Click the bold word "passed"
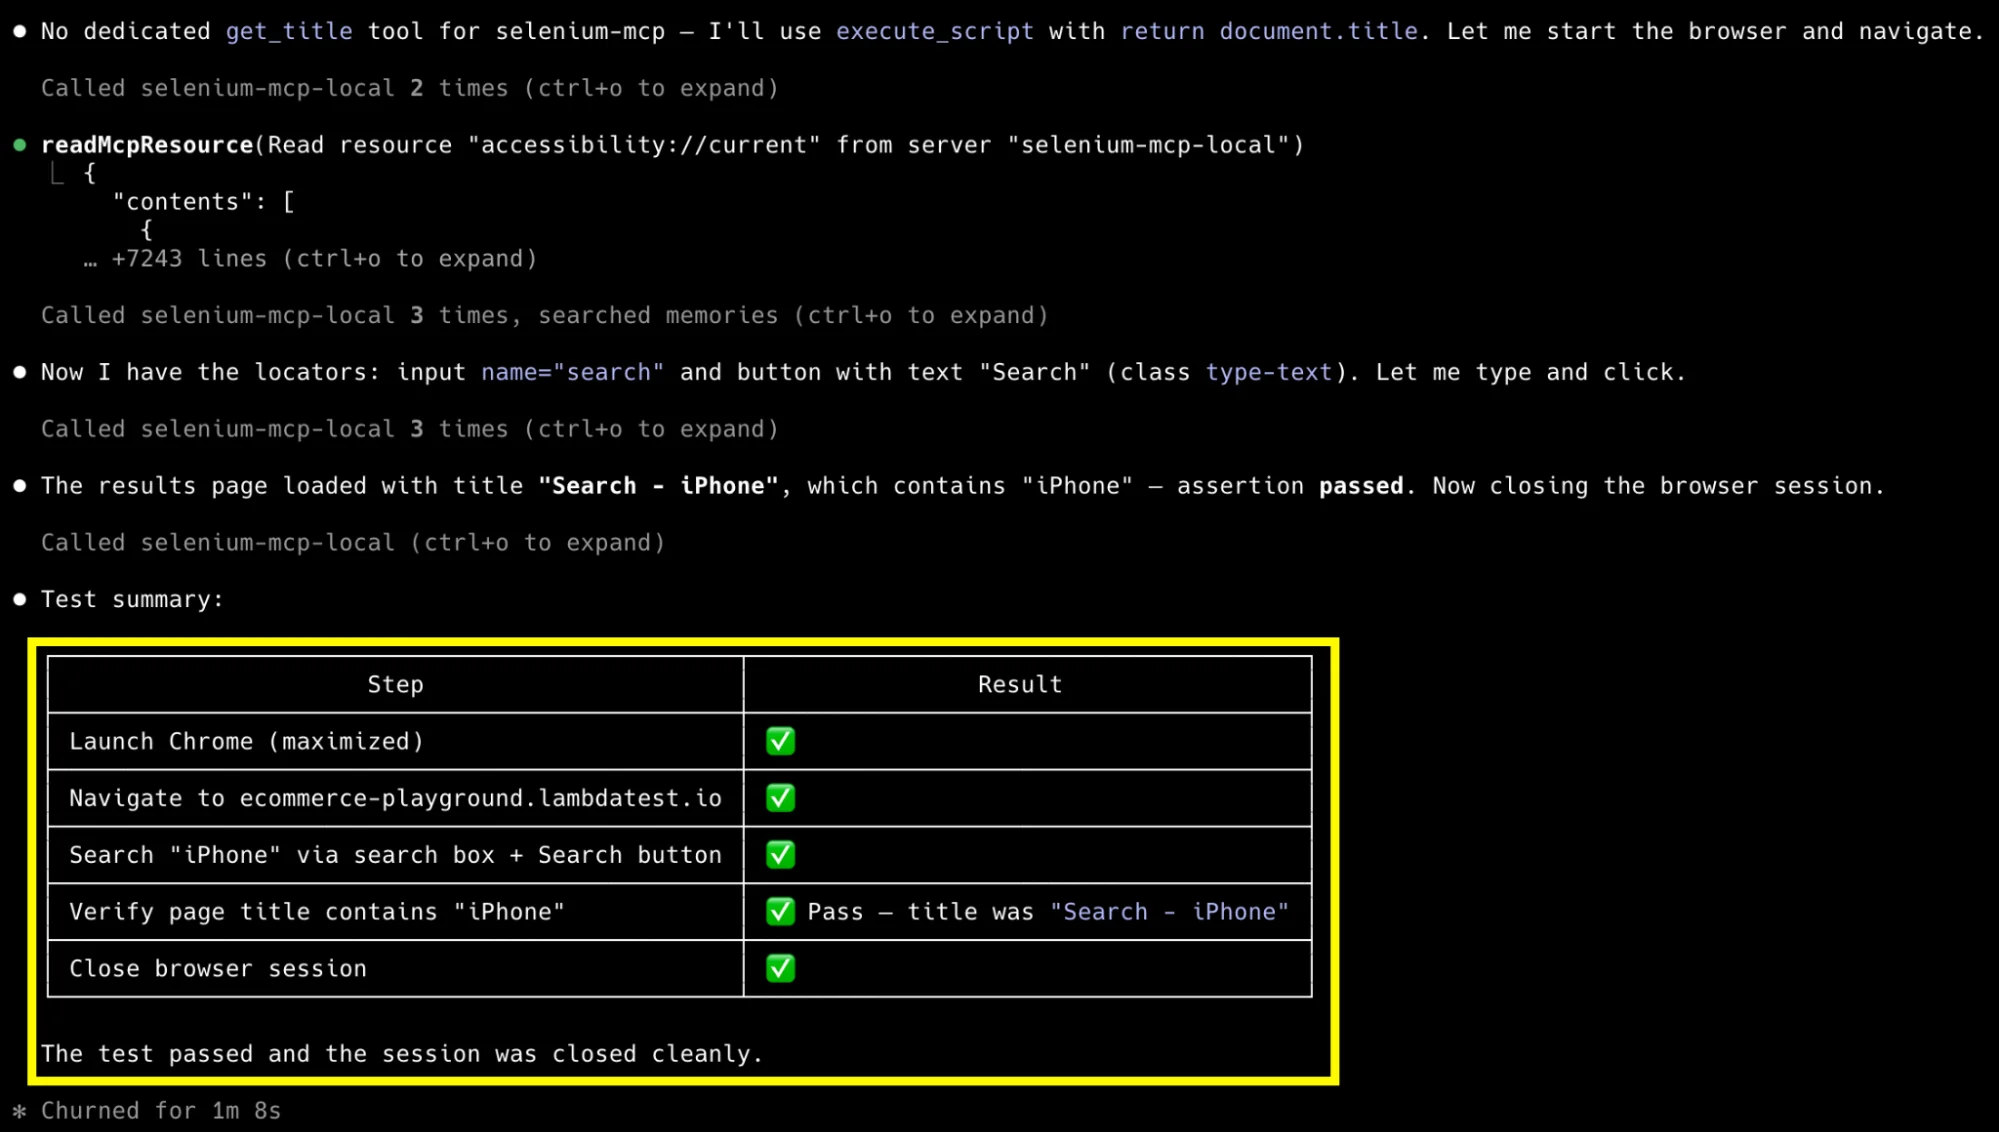Image resolution: width=1999 pixels, height=1133 pixels. coord(1361,486)
